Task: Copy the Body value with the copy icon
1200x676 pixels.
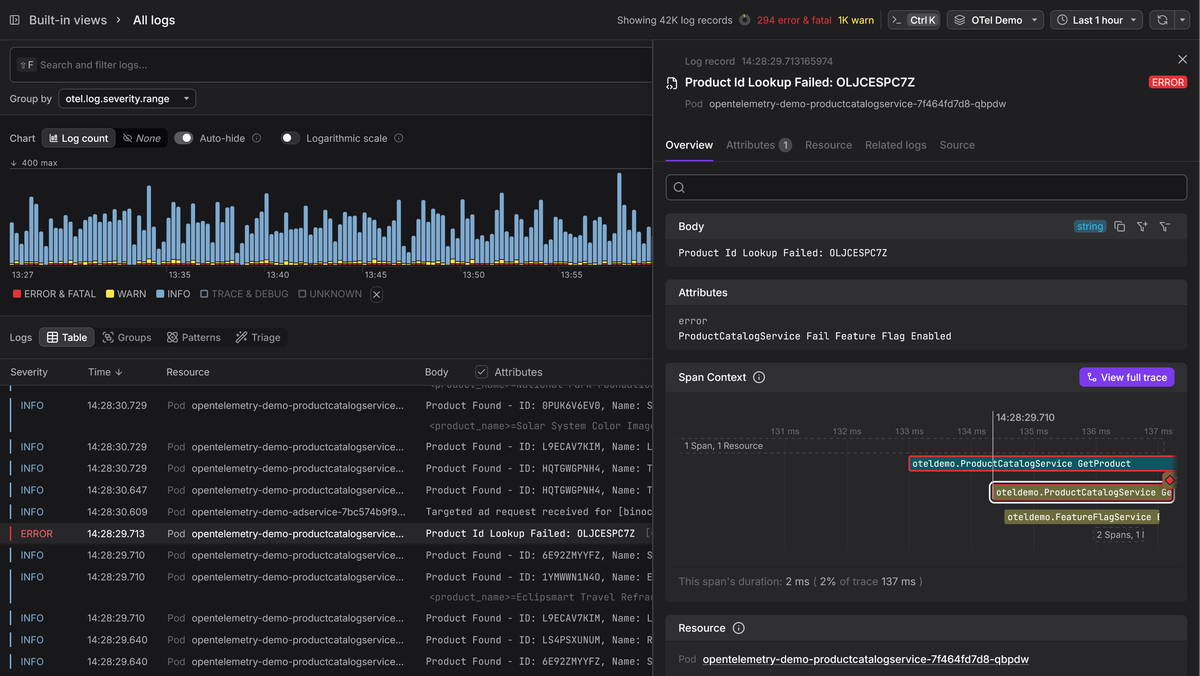Action: (x=1119, y=227)
